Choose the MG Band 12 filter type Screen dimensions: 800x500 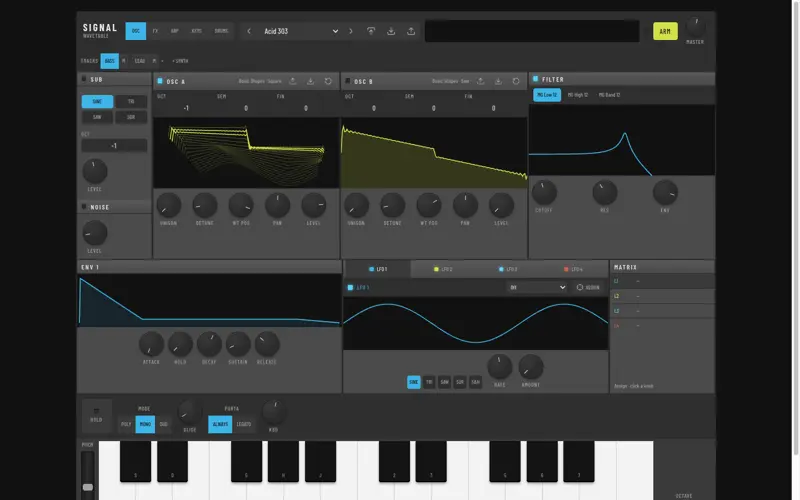609,95
